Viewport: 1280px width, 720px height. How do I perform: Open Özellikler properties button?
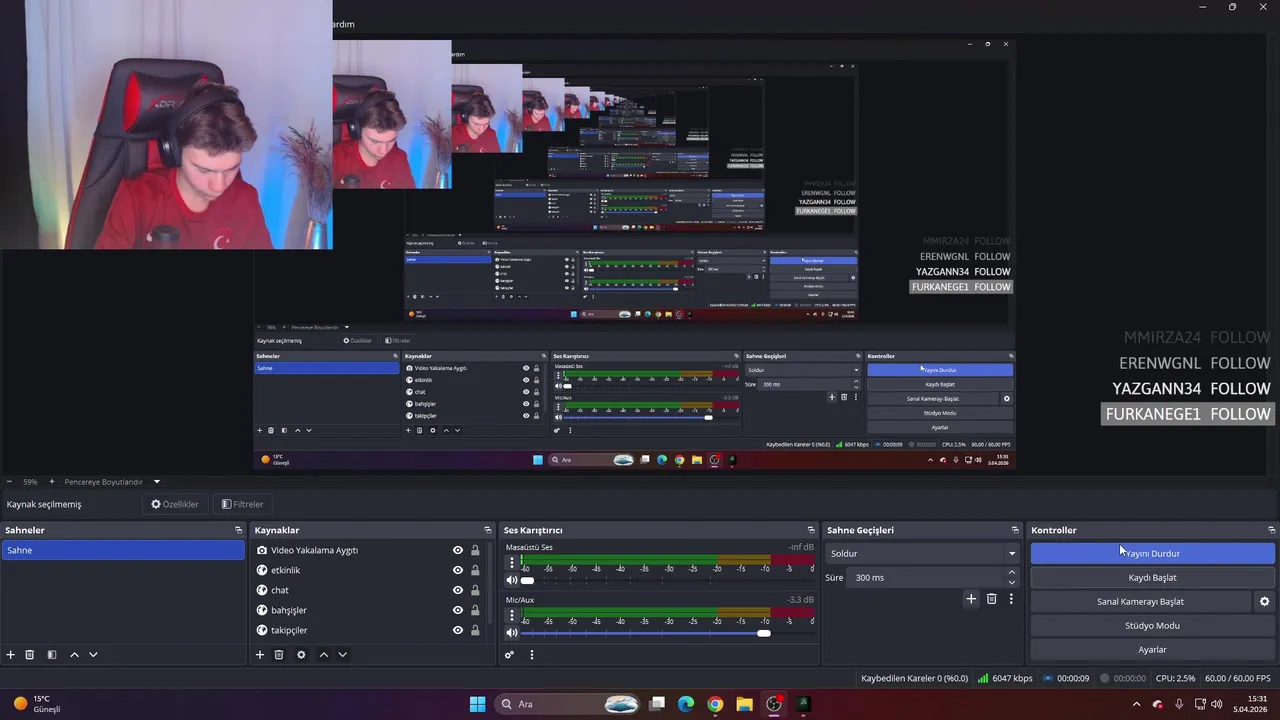175,504
